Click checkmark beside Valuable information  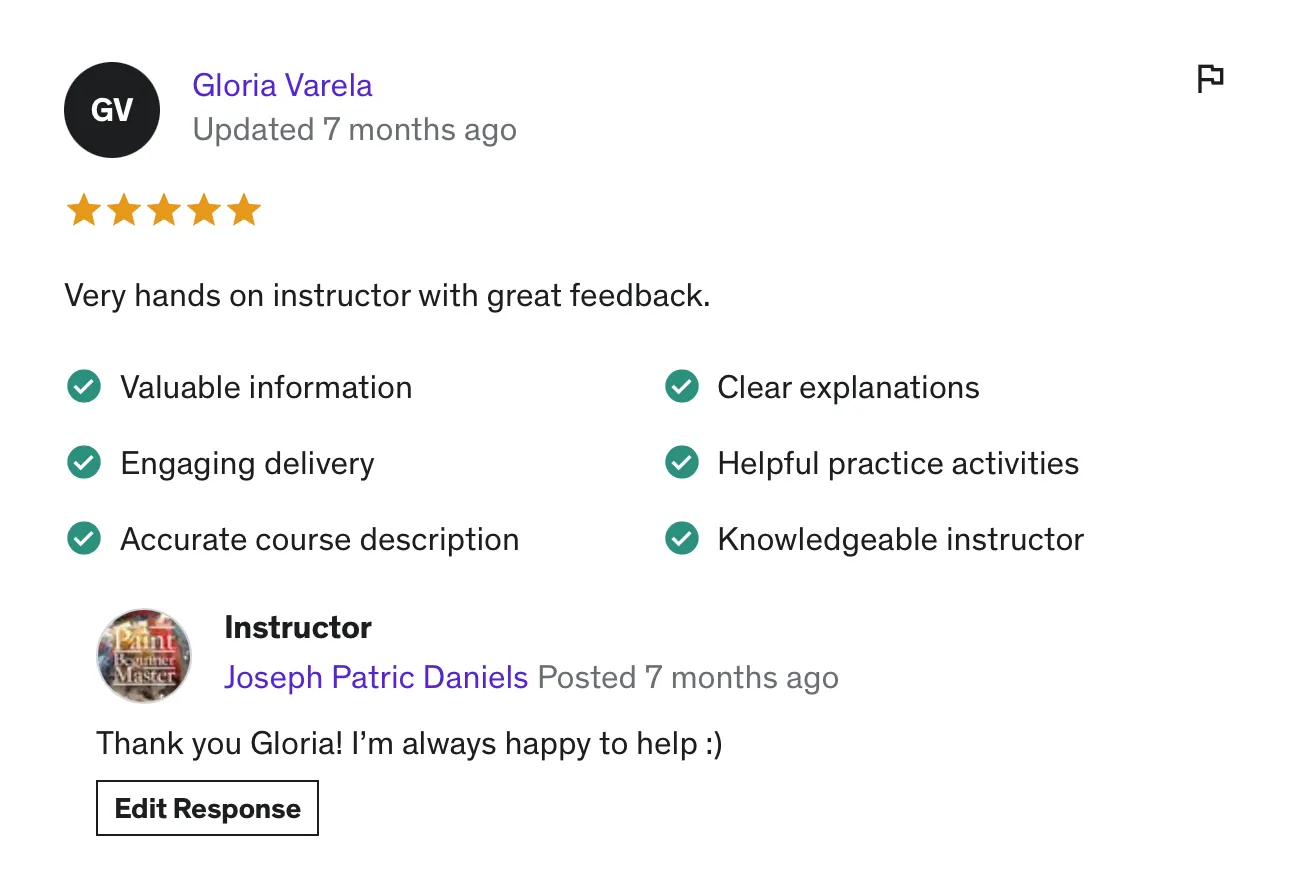(x=84, y=386)
